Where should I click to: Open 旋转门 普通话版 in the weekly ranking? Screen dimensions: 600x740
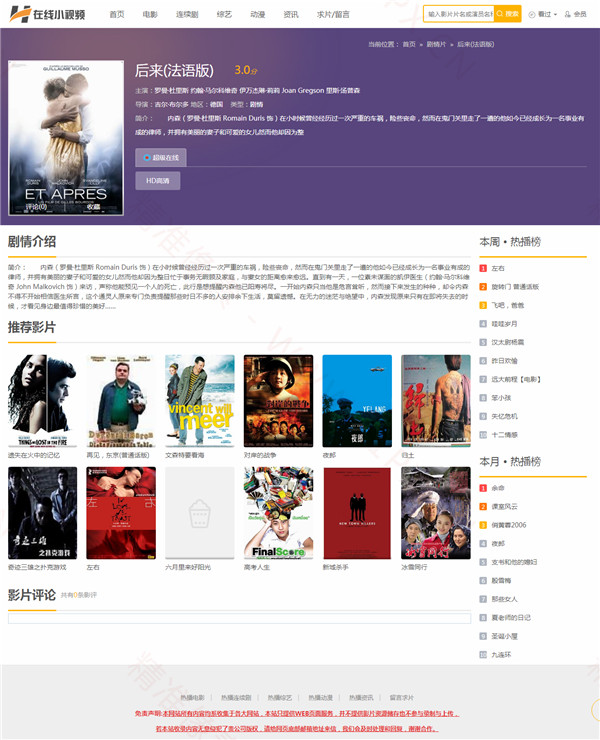coord(514,286)
